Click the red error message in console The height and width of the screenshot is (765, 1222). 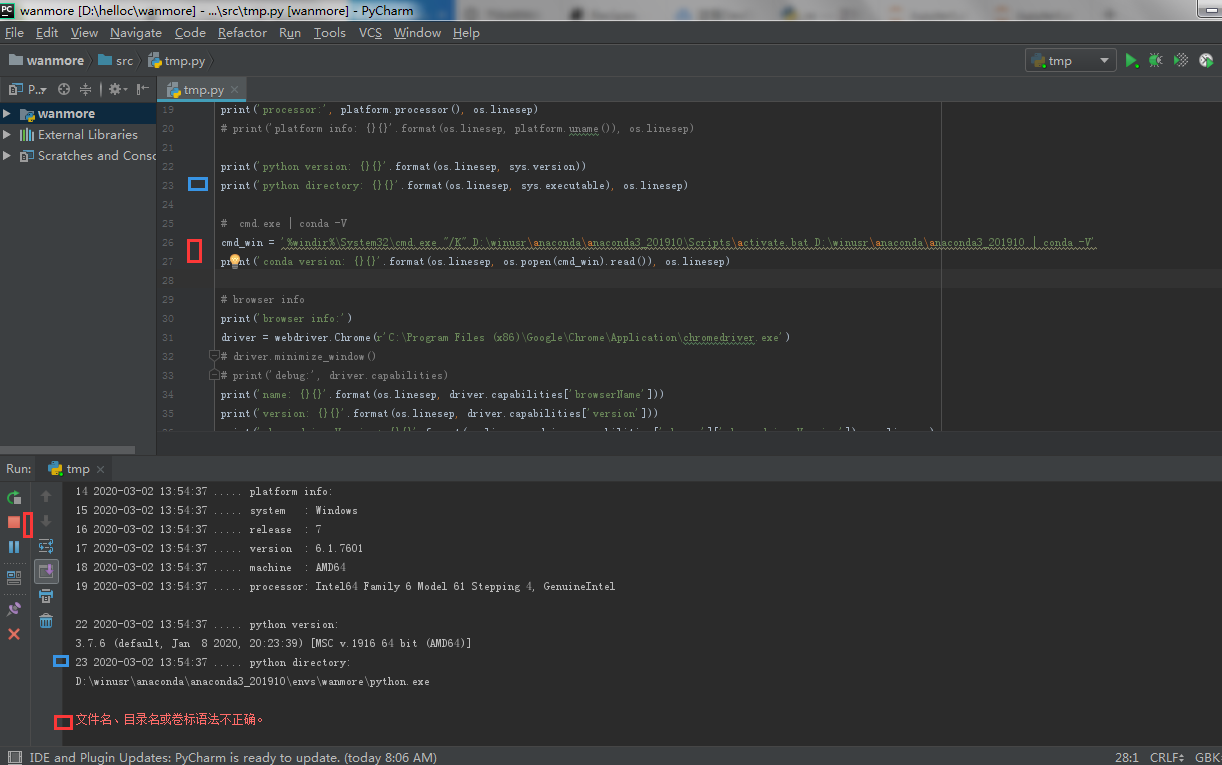(x=170, y=719)
